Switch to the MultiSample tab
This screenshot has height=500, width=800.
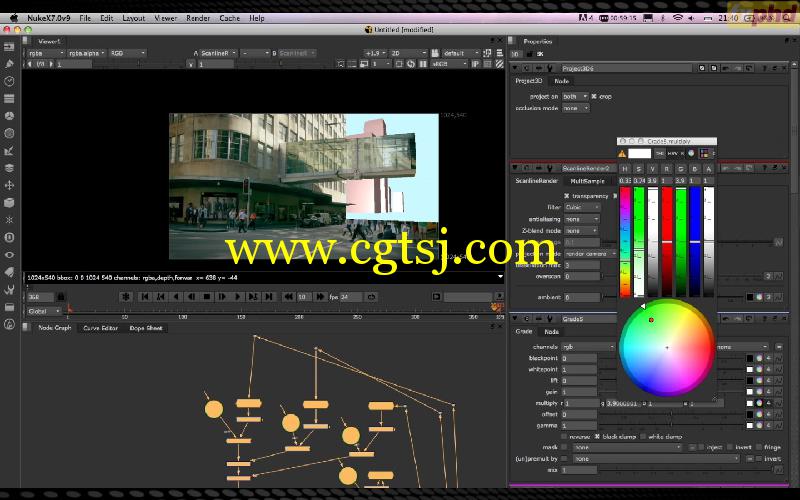[587, 181]
